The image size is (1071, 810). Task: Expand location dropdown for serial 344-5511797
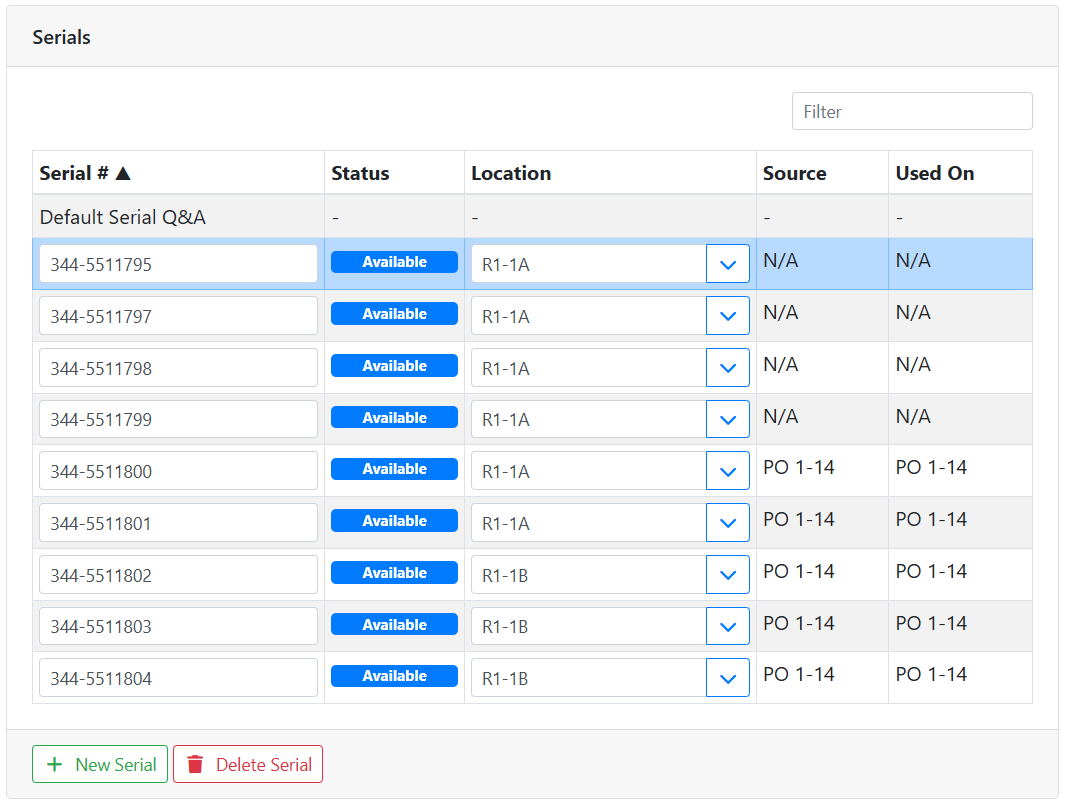tap(727, 316)
